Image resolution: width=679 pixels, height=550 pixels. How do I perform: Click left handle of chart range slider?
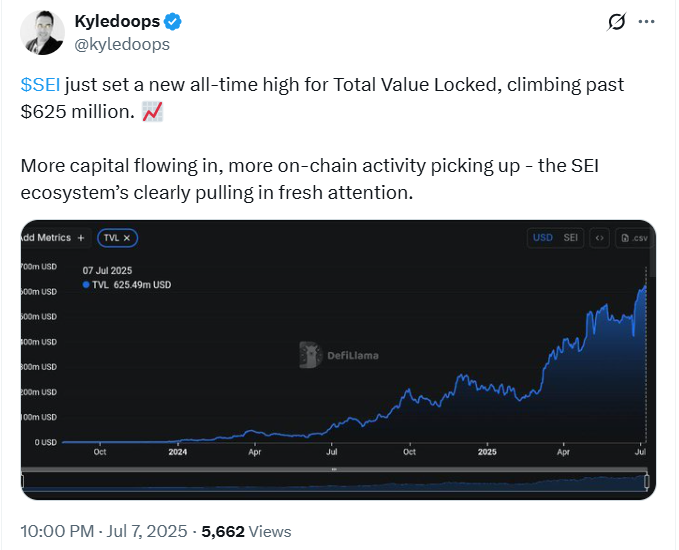coord(23,482)
